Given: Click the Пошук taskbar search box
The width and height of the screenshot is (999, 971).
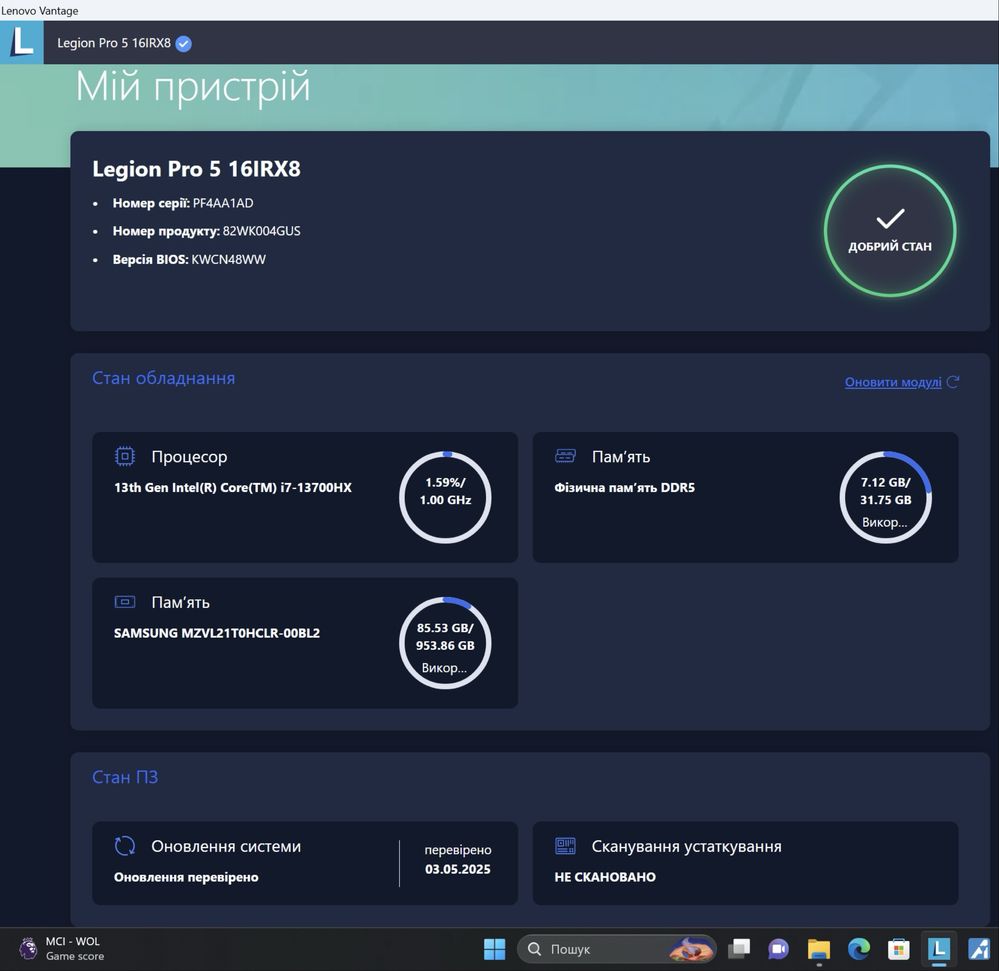Looking at the screenshot, I should tap(616, 949).
